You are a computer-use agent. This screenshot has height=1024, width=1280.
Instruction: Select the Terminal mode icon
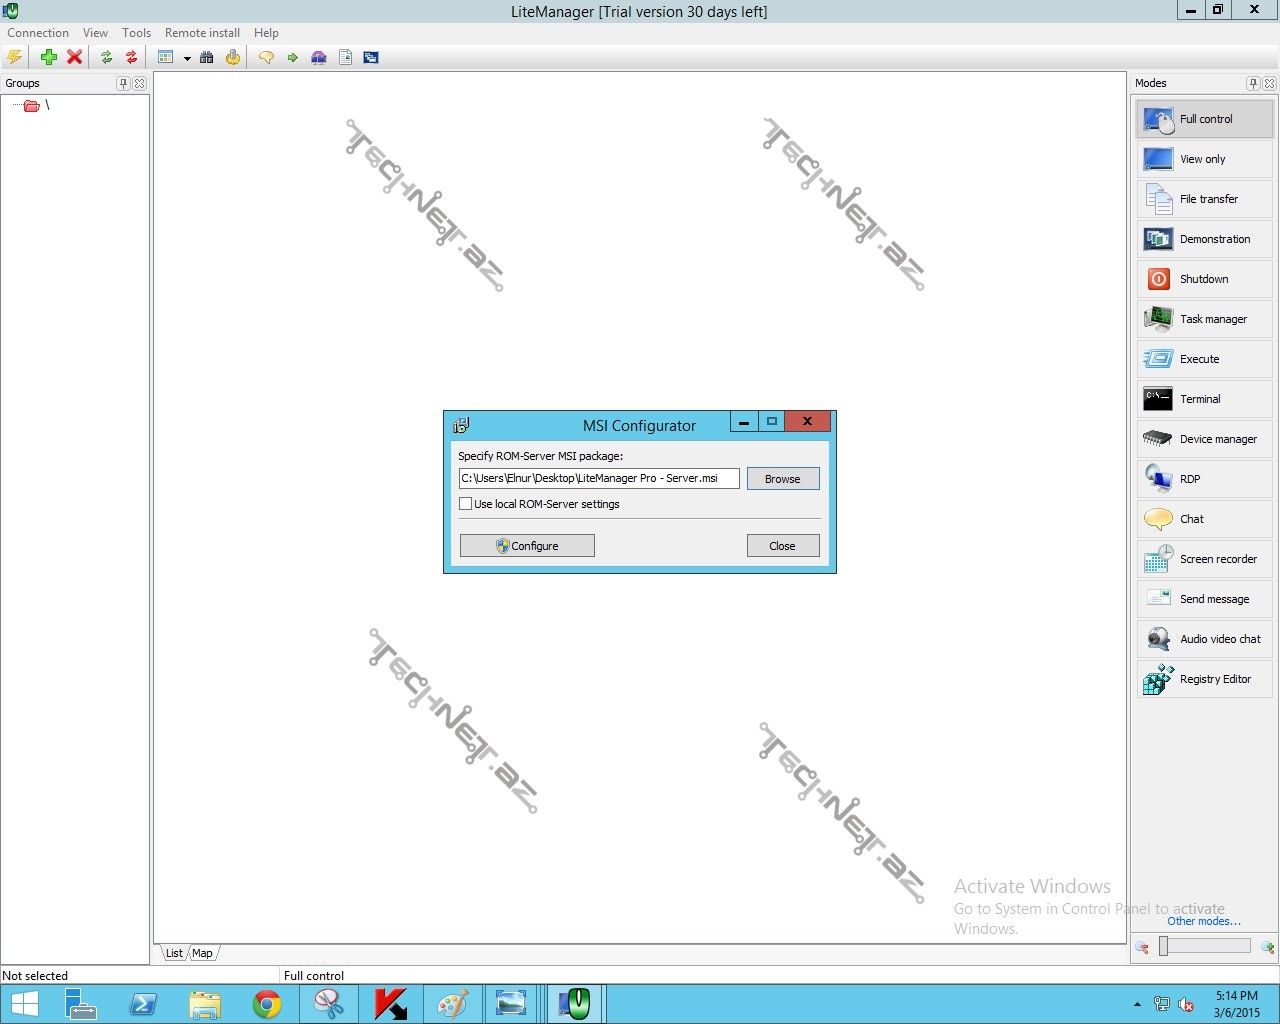point(1158,399)
